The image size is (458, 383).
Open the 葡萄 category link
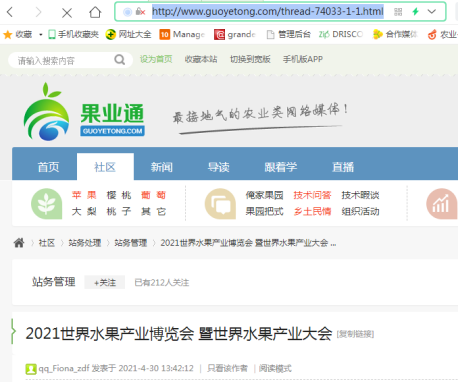click(154, 195)
